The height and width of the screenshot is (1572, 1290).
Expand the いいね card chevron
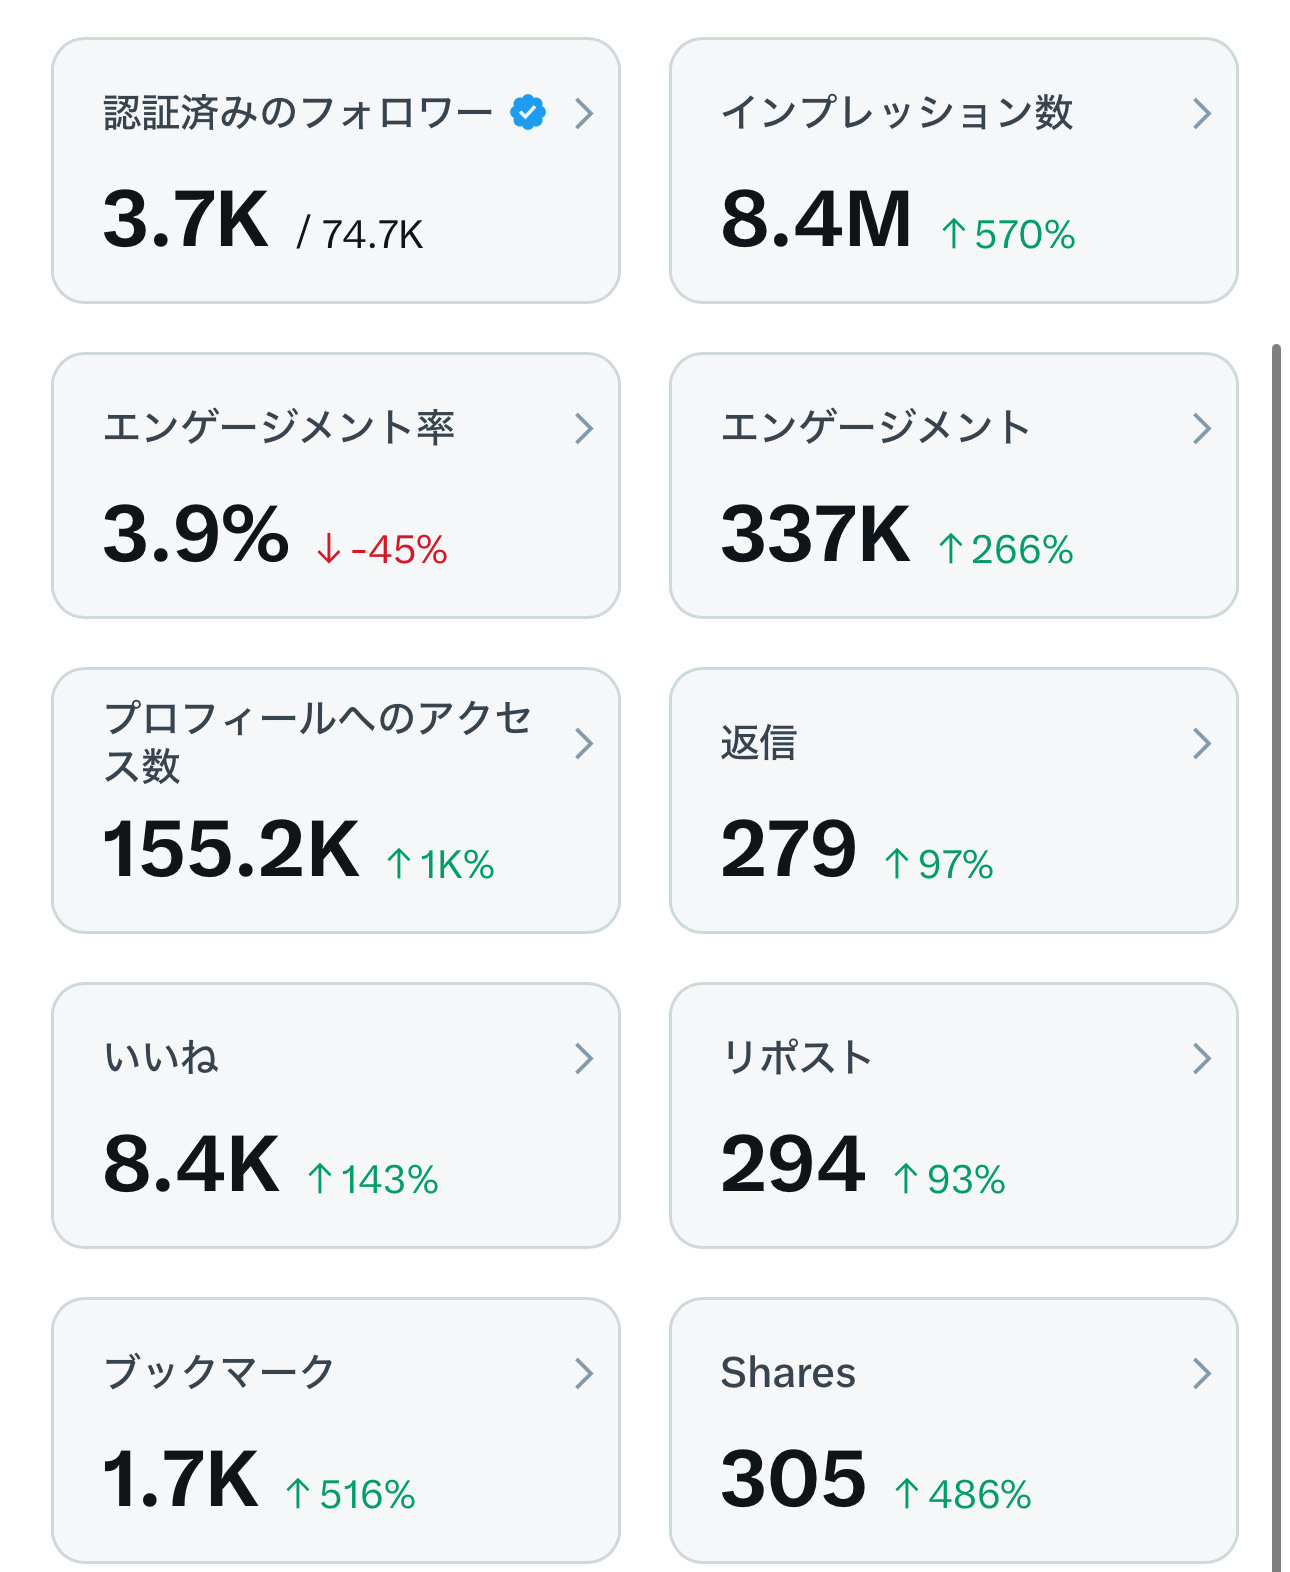coord(585,1059)
